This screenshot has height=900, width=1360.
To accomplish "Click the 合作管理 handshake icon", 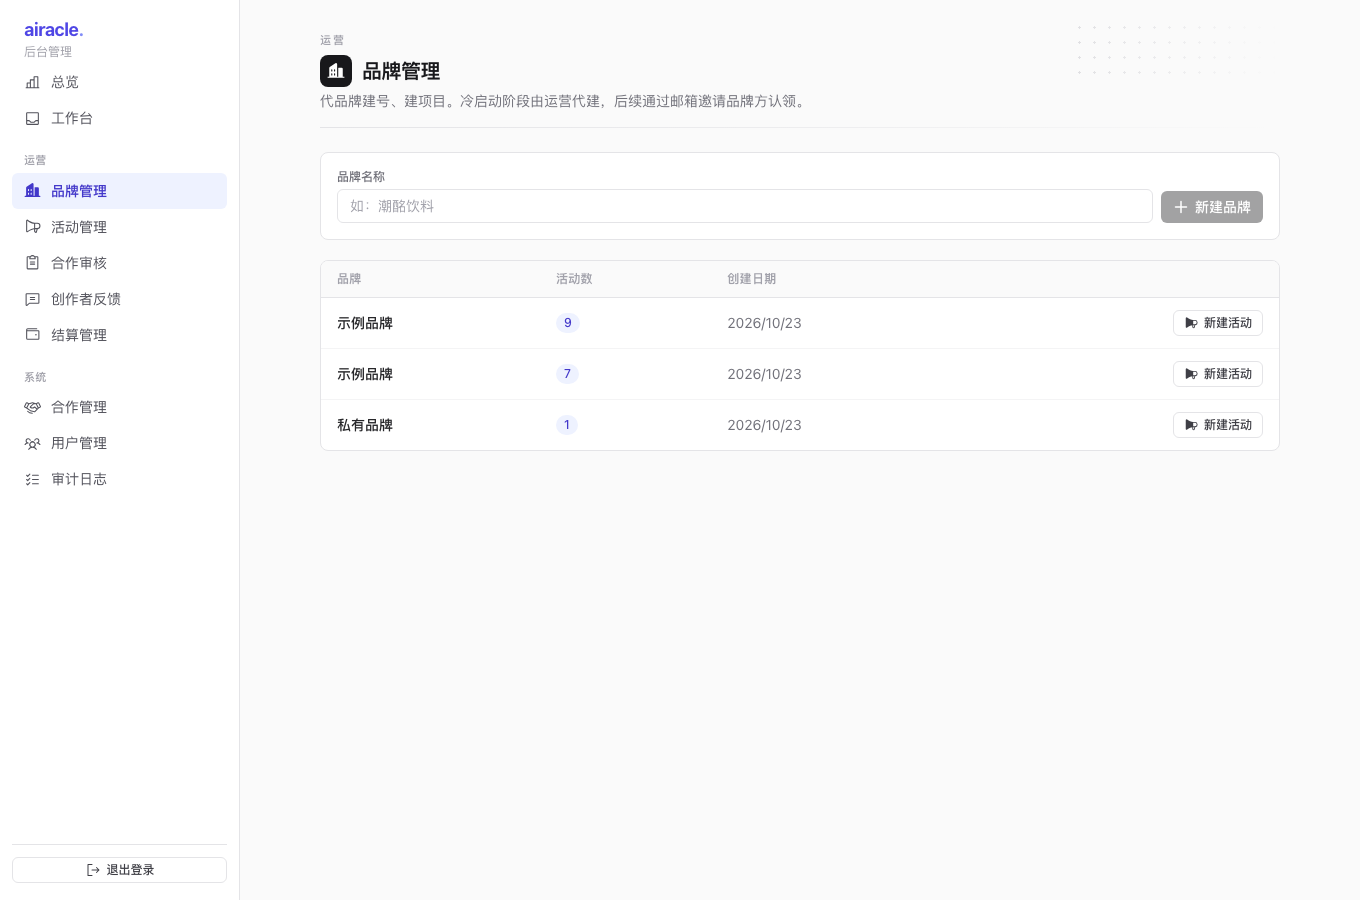I will (32, 407).
